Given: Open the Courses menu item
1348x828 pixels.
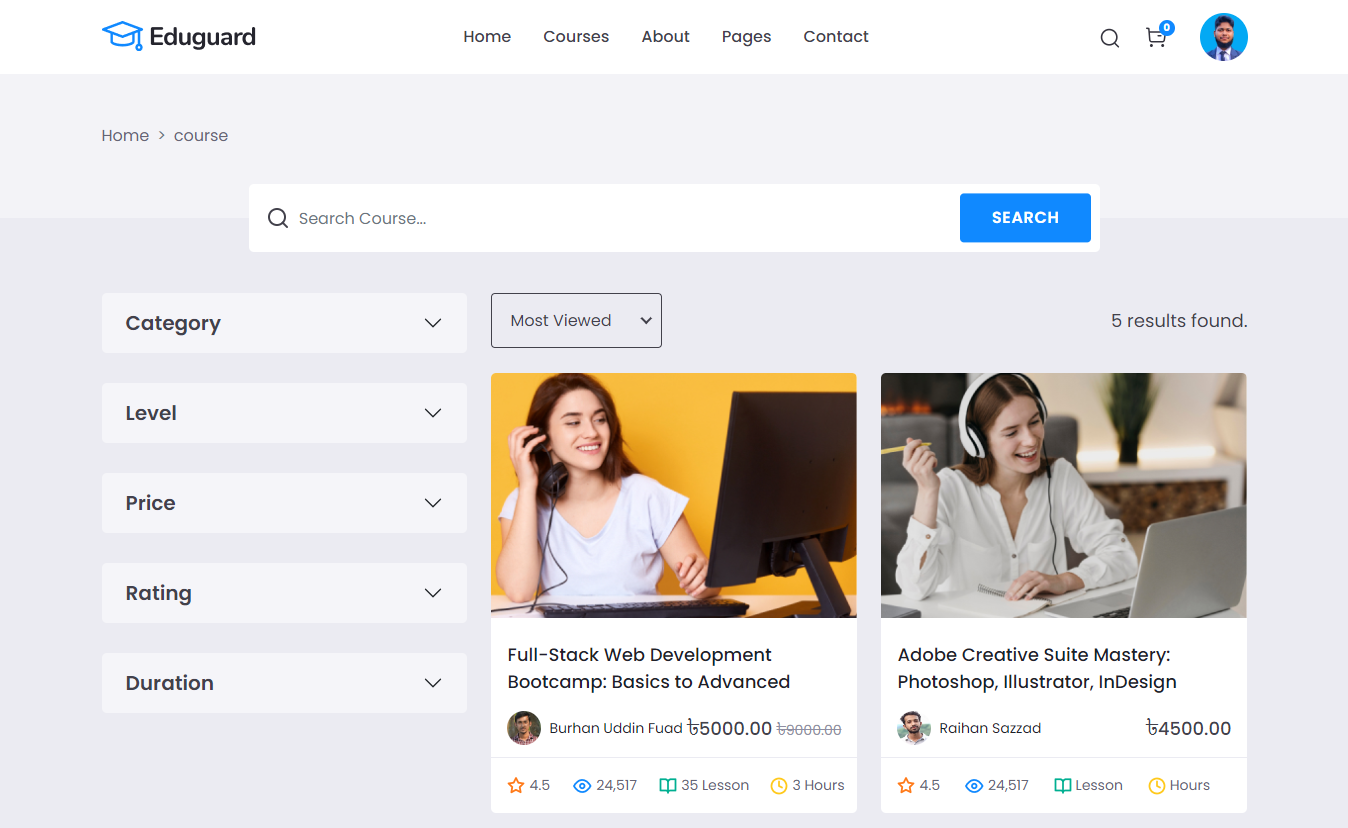Looking at the screenshot, I should [576, 37].
